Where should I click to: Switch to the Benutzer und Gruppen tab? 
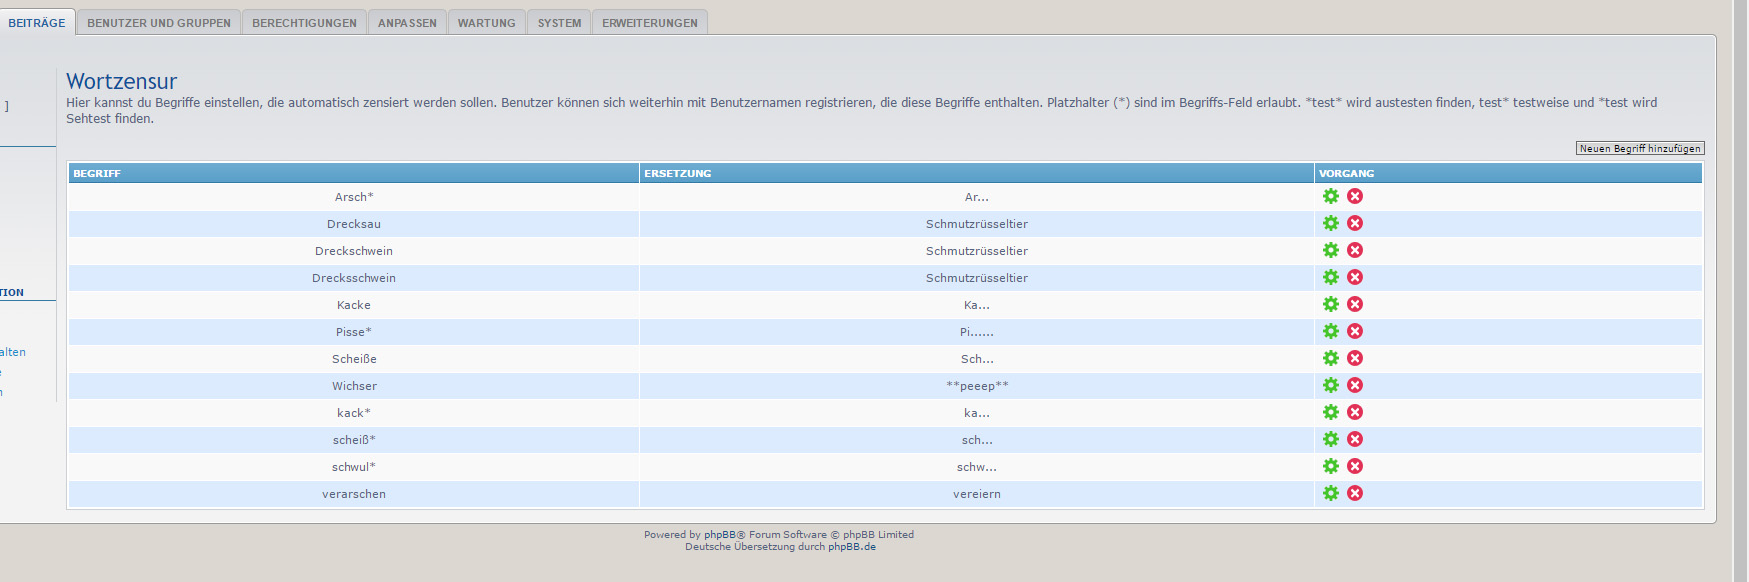tap(158, 23)
